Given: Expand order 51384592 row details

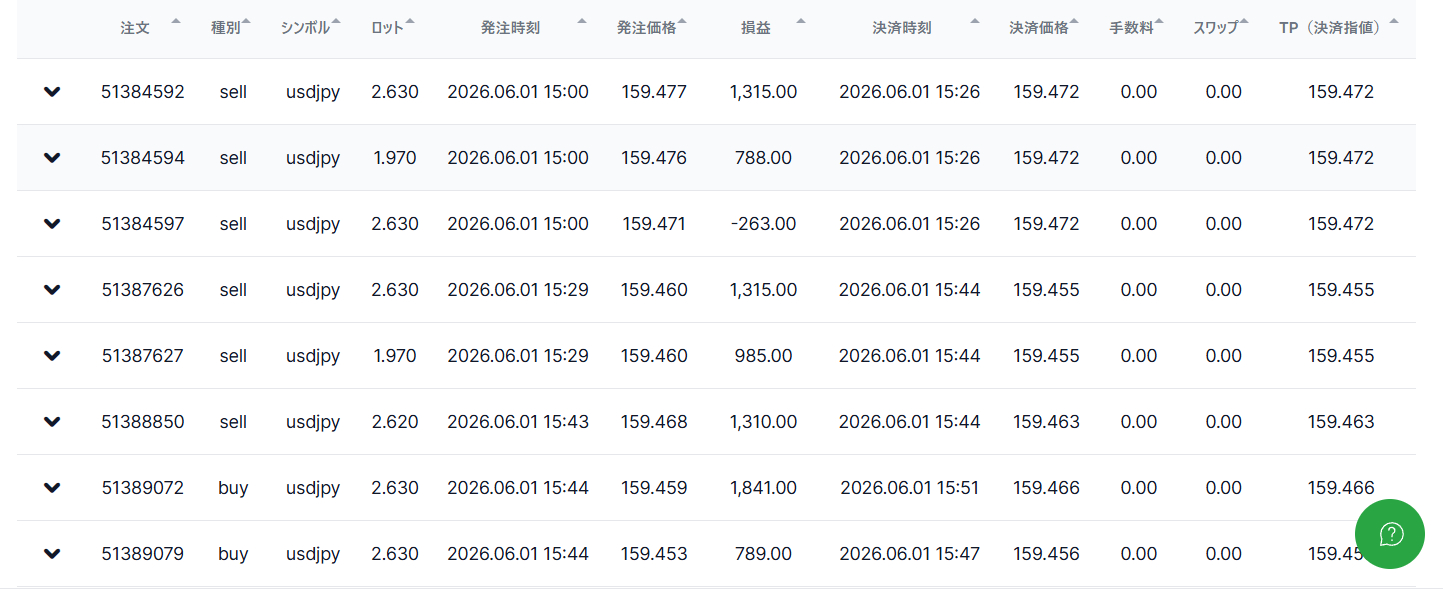Looking at the screenshot, I should coord(52,92).
